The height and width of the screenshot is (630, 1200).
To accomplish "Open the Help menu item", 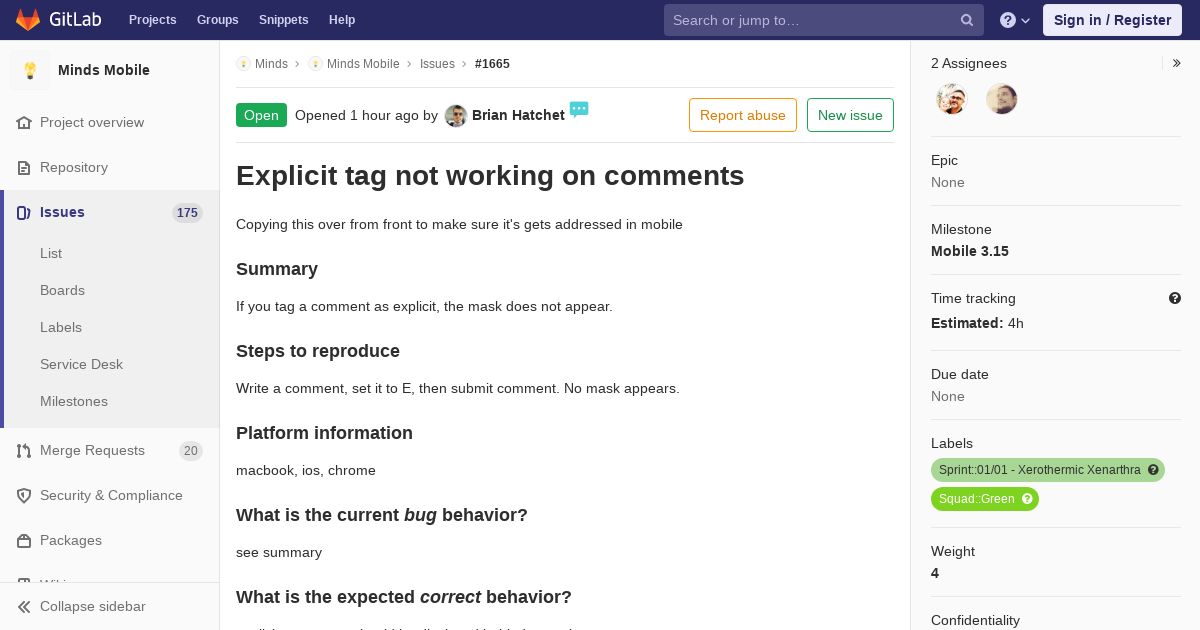I will [x=342, y=20].
